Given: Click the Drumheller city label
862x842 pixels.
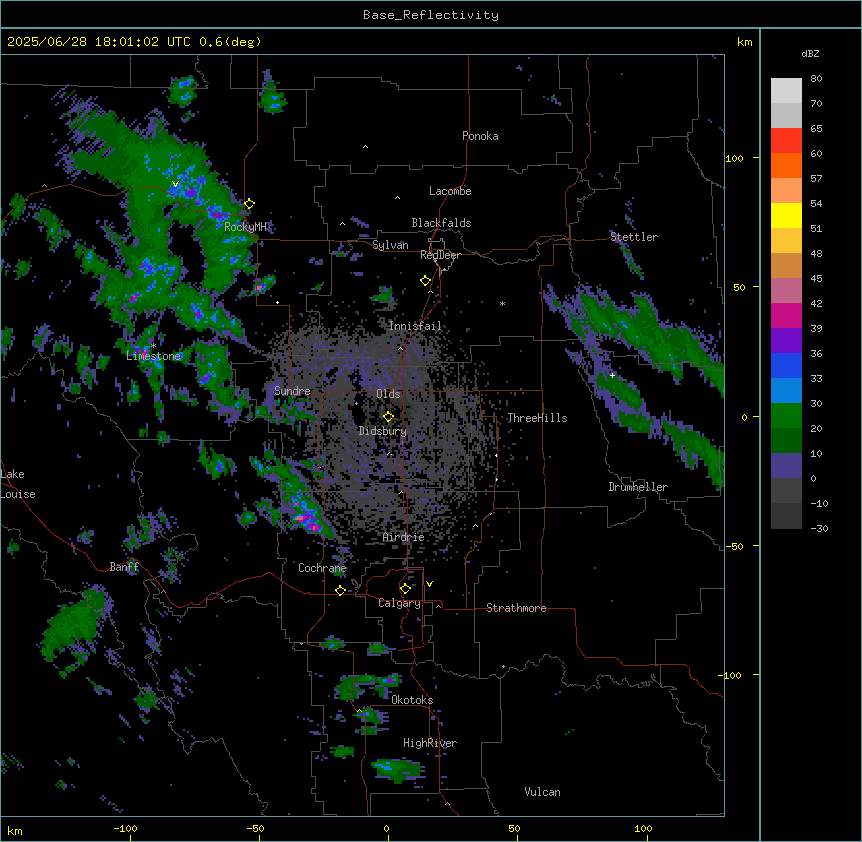Looking at the screenshot, I should coord(638,487).
